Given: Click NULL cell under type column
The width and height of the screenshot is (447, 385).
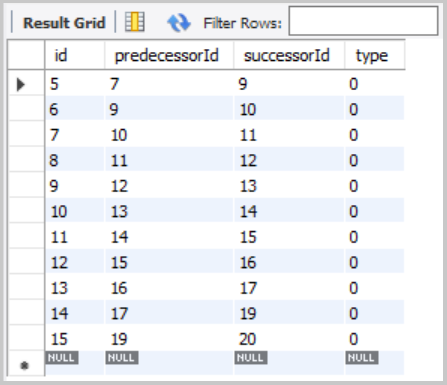Looking at the screenshot, I should [375, 363].
